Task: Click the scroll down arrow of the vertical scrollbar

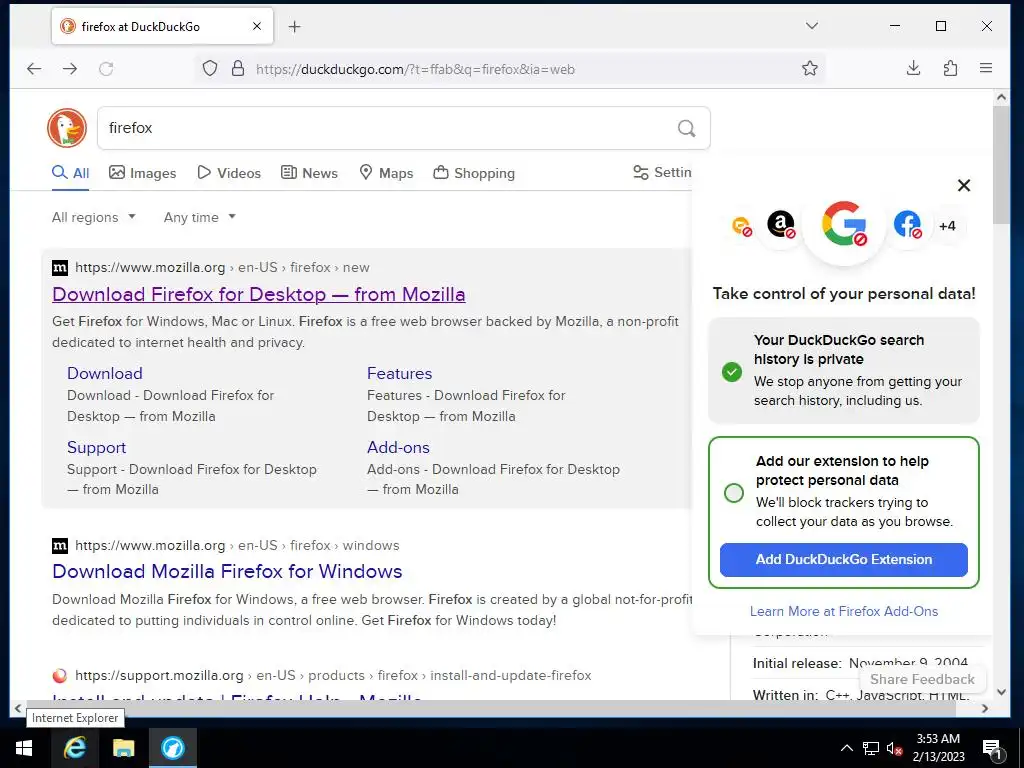Action: tap(1001, 692)
